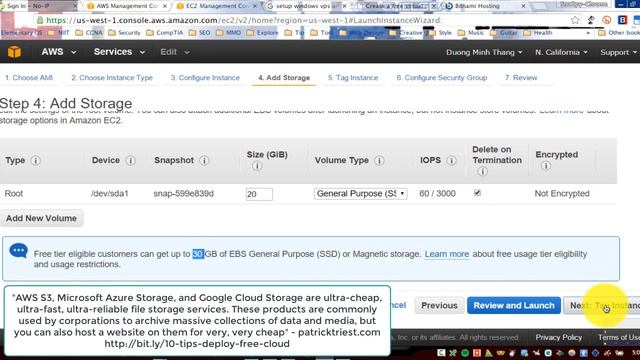
Task: Expand the AWS menu dropdown
Action: [x=59, y=52]
